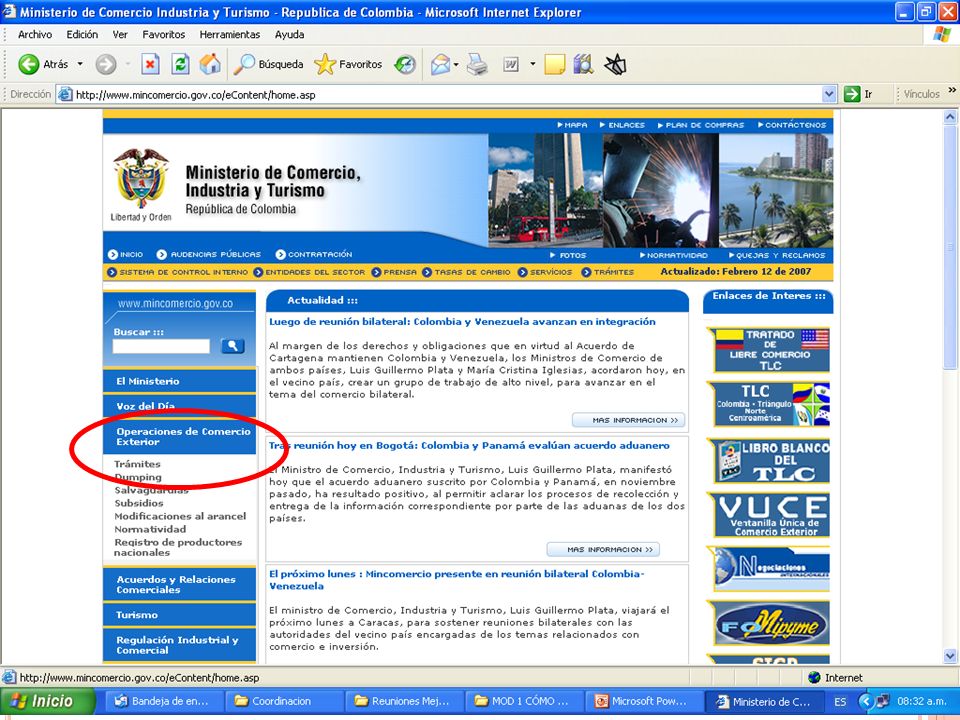
Task: Open Acuerdos y Relaciones Comerciales section
Action: click(179, 584)
